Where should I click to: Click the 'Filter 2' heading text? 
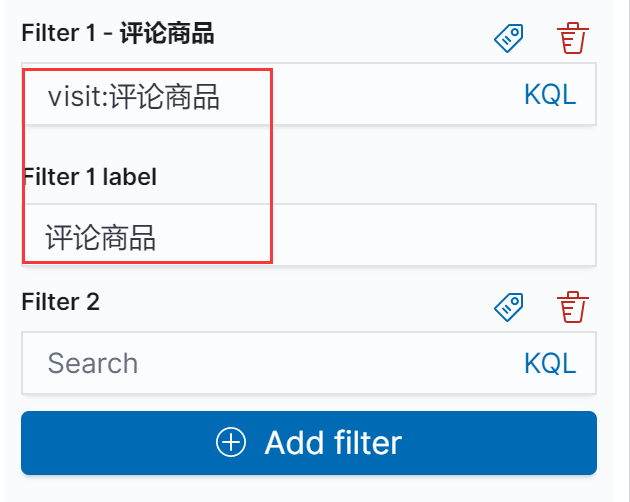click(60, 302)
